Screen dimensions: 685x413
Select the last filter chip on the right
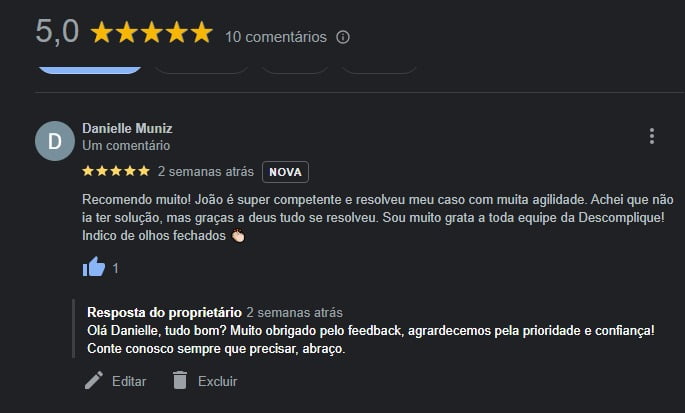(x=379, y=67)
